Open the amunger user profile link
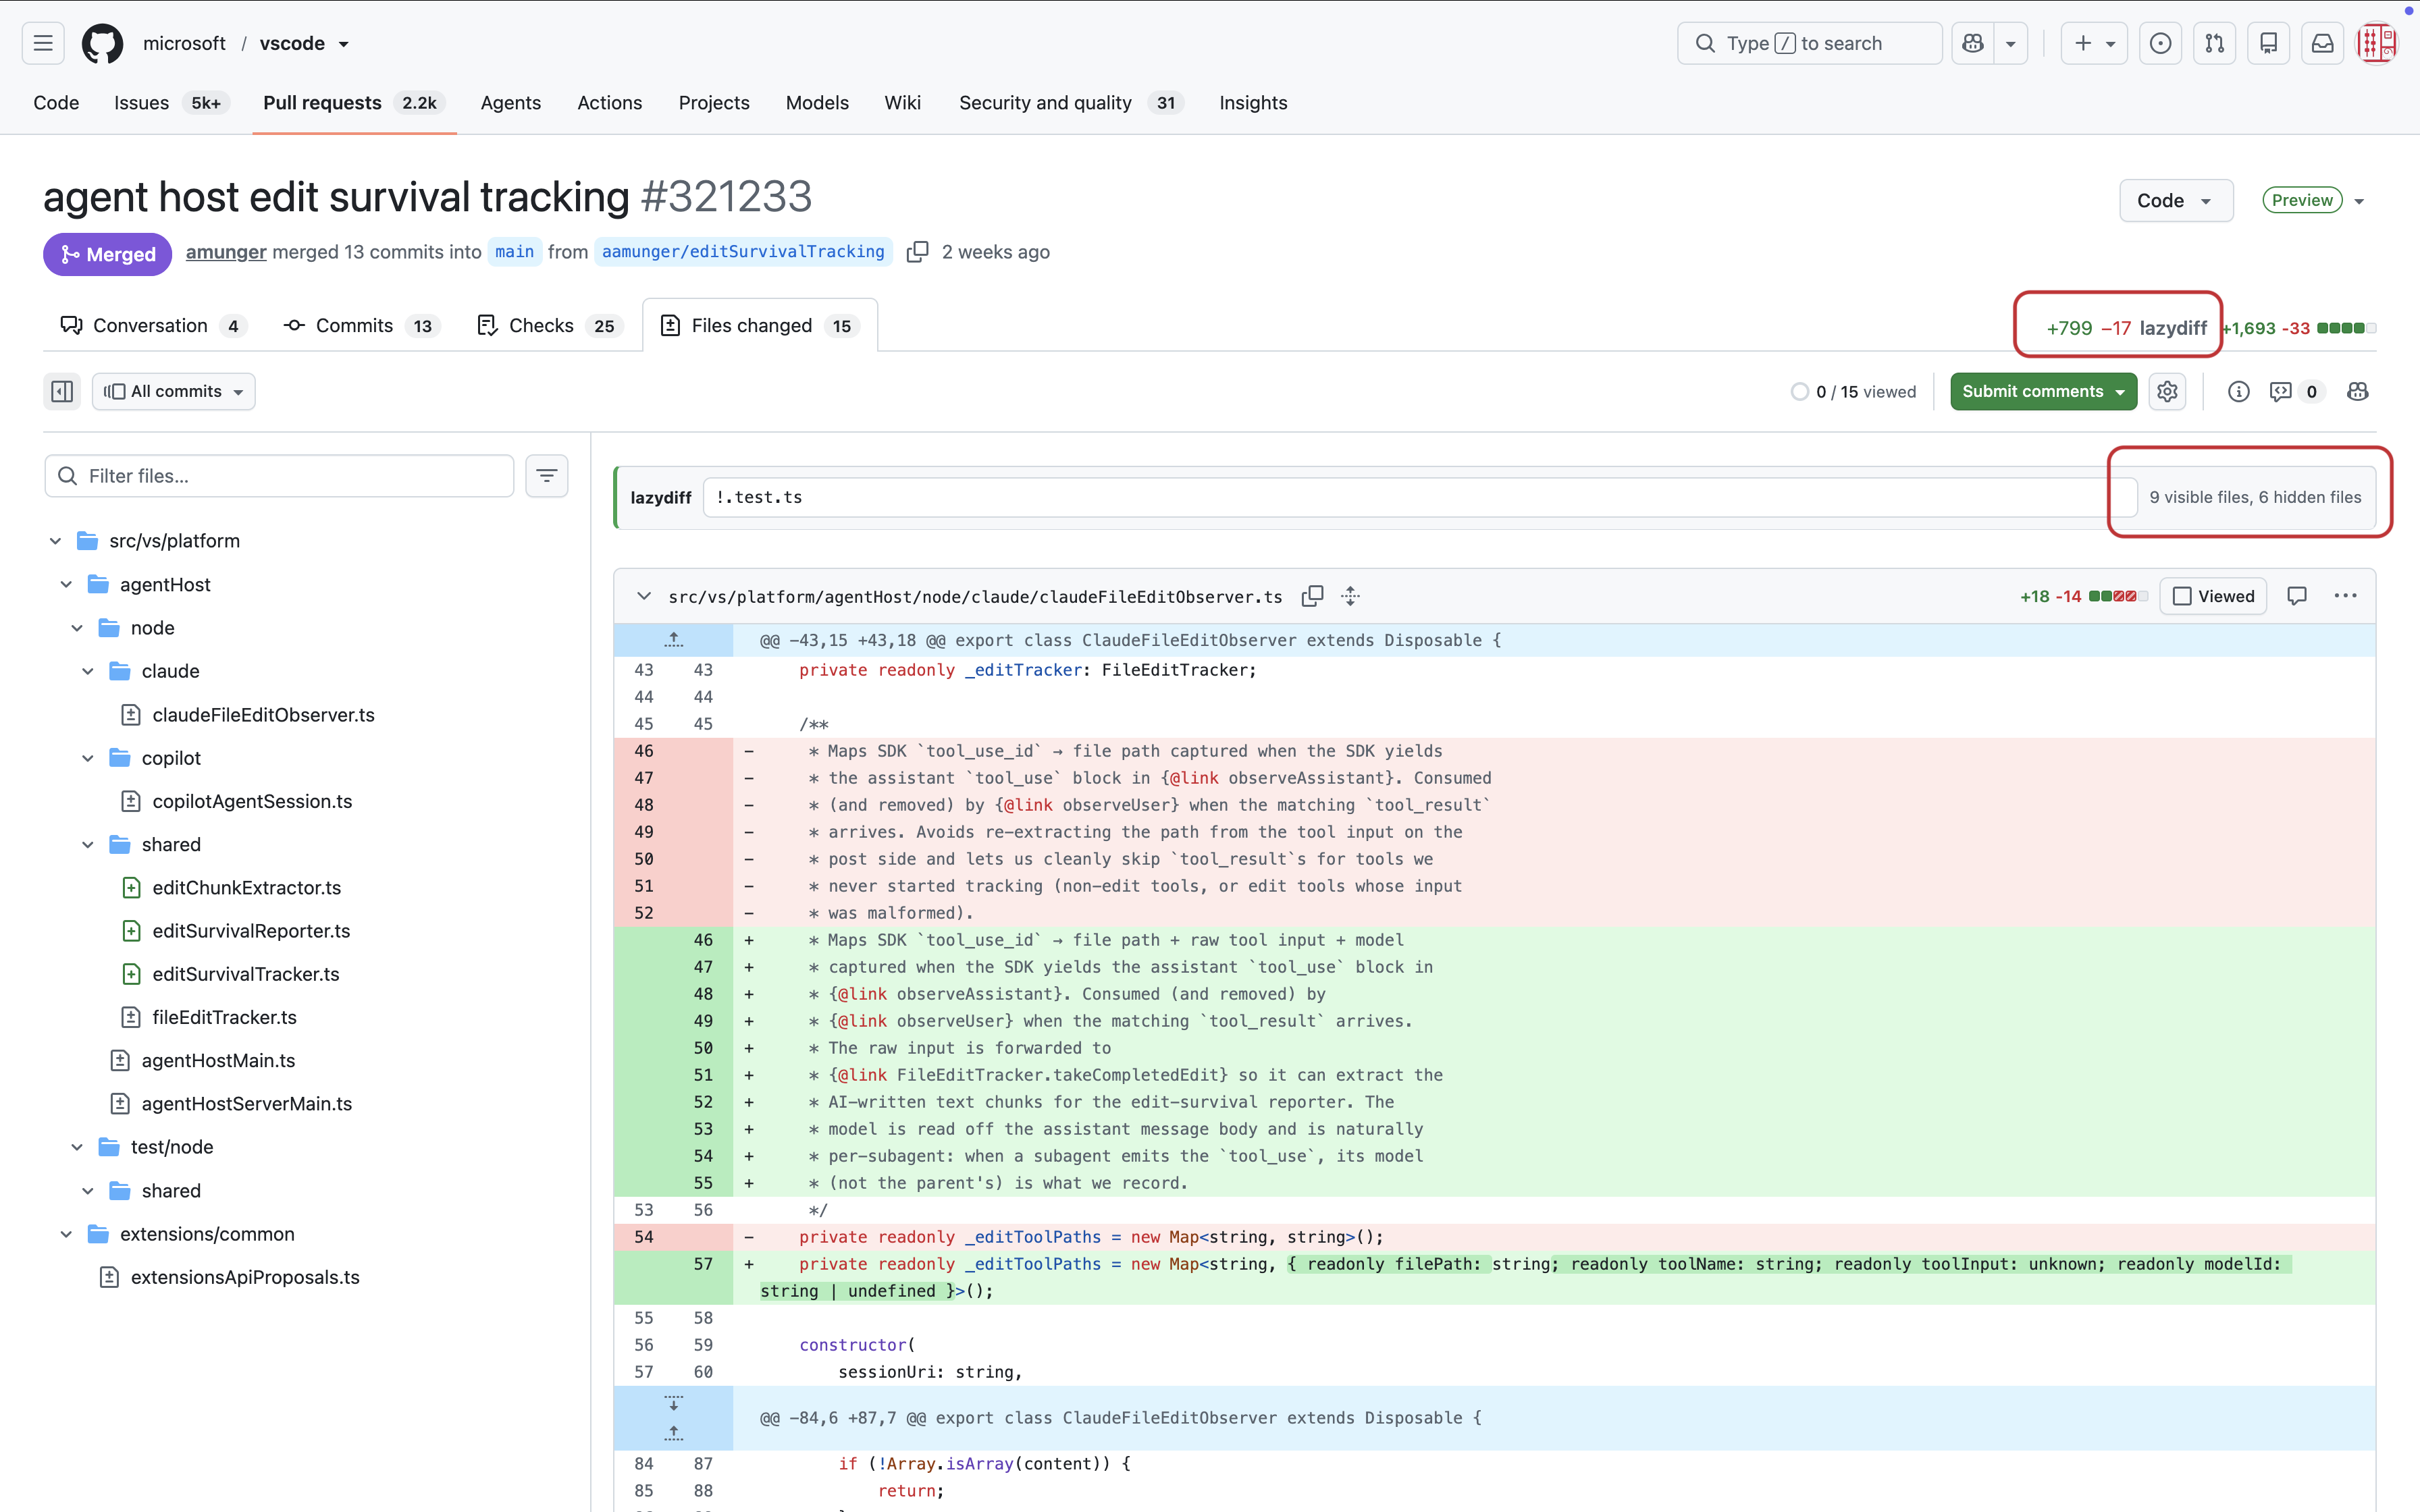Screen dimensions: 2420x1512 click(226, 252)
